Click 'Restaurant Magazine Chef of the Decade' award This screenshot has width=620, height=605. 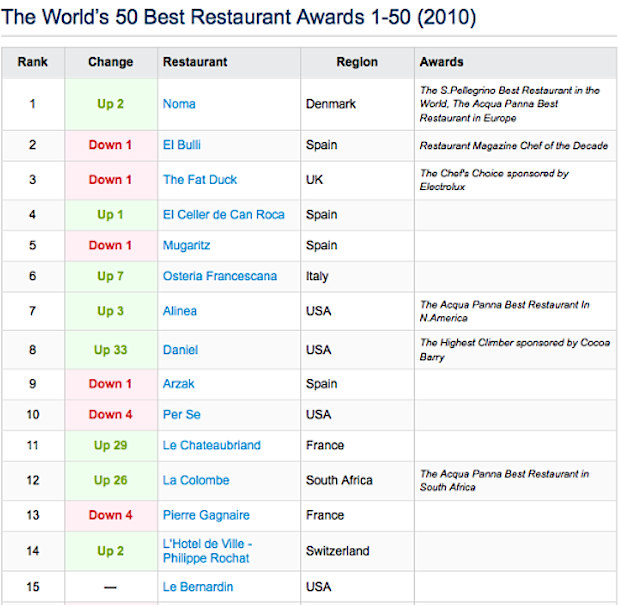coord(514,146)
